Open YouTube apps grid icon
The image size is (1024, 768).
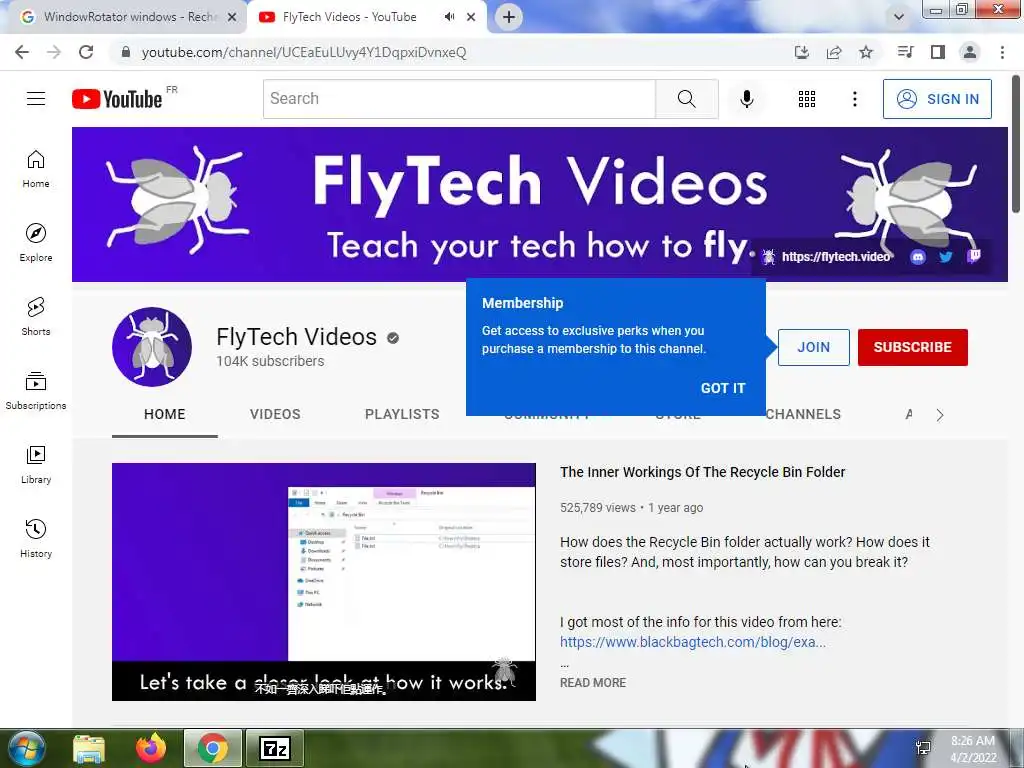(807, 99)
